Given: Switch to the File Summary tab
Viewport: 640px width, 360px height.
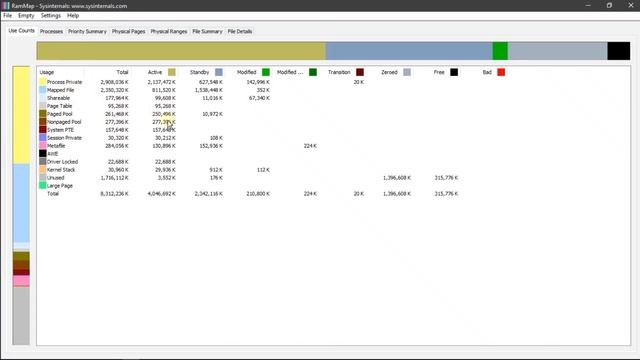Looking at the screenshot, I should (207, 31).
